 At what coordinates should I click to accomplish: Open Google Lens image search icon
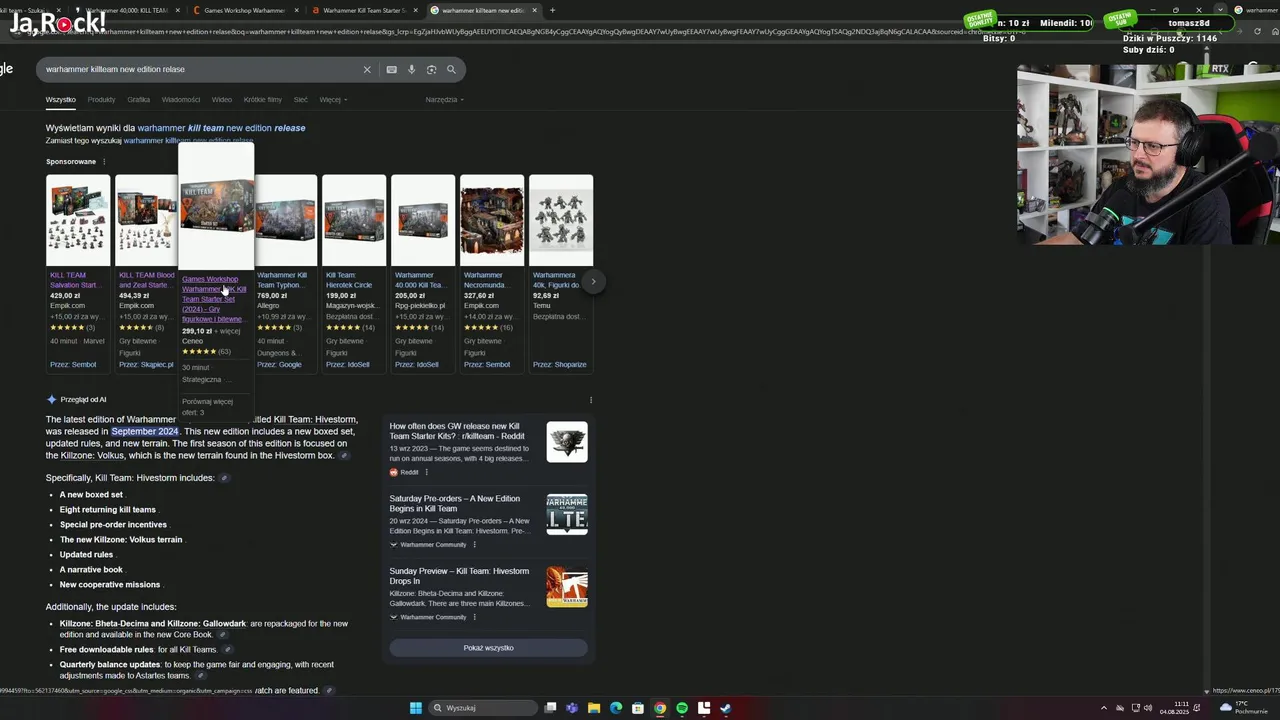coord(431,70)
